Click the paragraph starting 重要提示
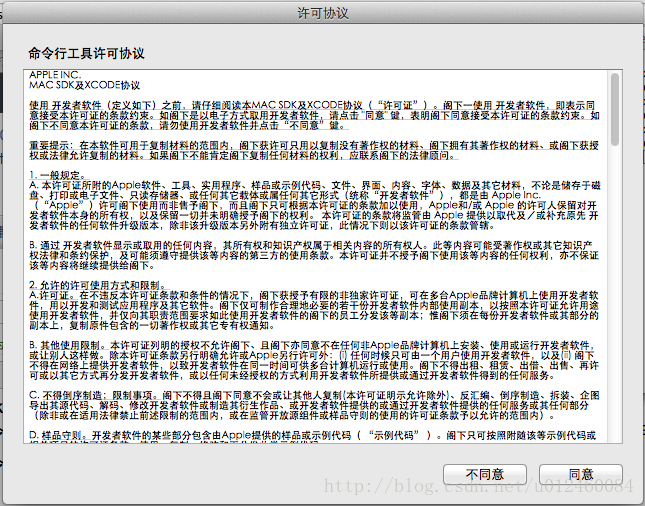 [x=314, y=151]
